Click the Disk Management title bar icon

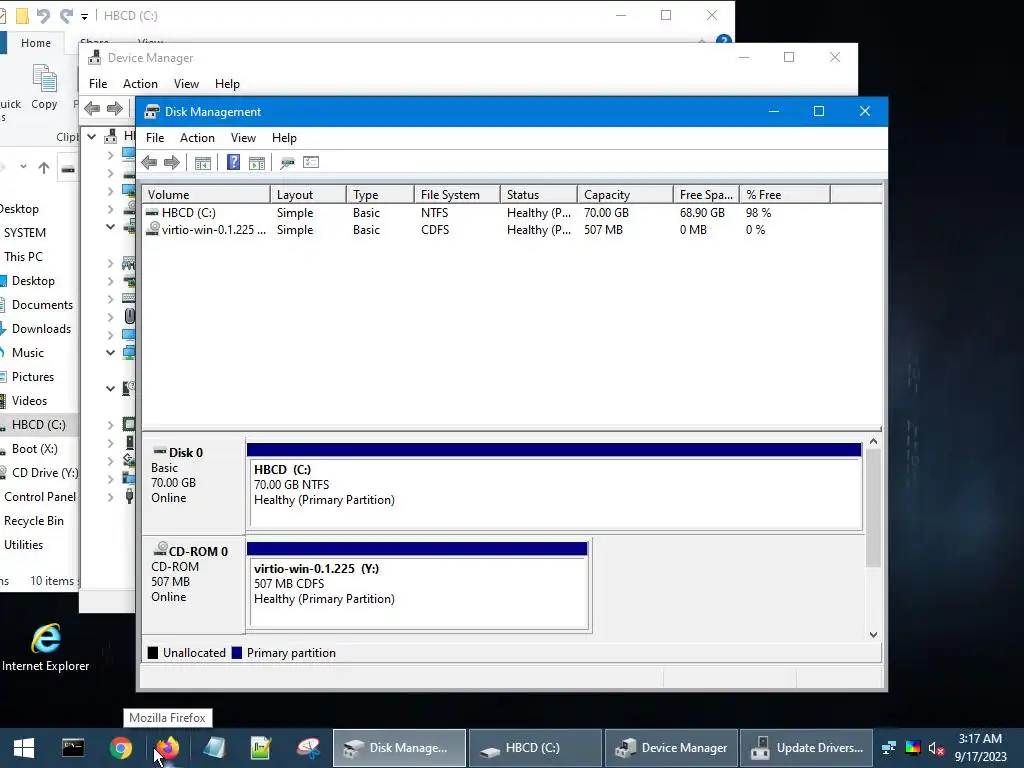point(152,112)
